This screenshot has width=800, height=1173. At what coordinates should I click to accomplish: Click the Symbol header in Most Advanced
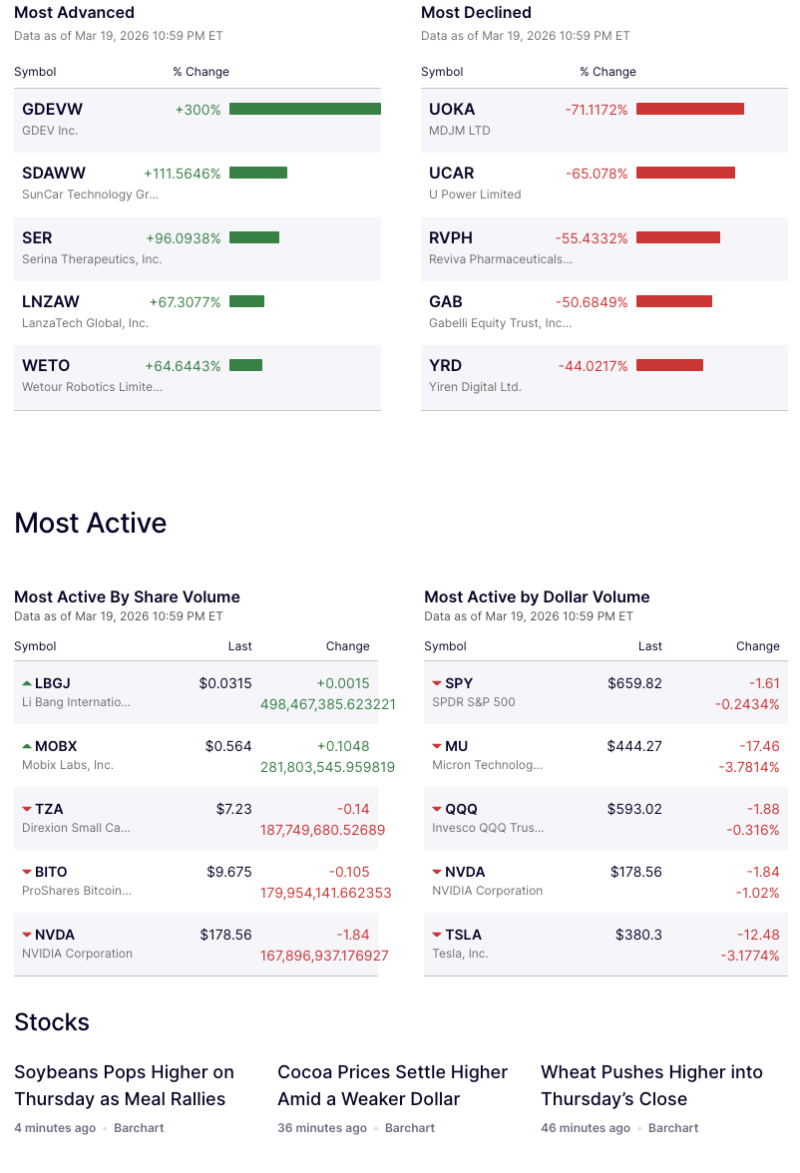click(35, 72)
